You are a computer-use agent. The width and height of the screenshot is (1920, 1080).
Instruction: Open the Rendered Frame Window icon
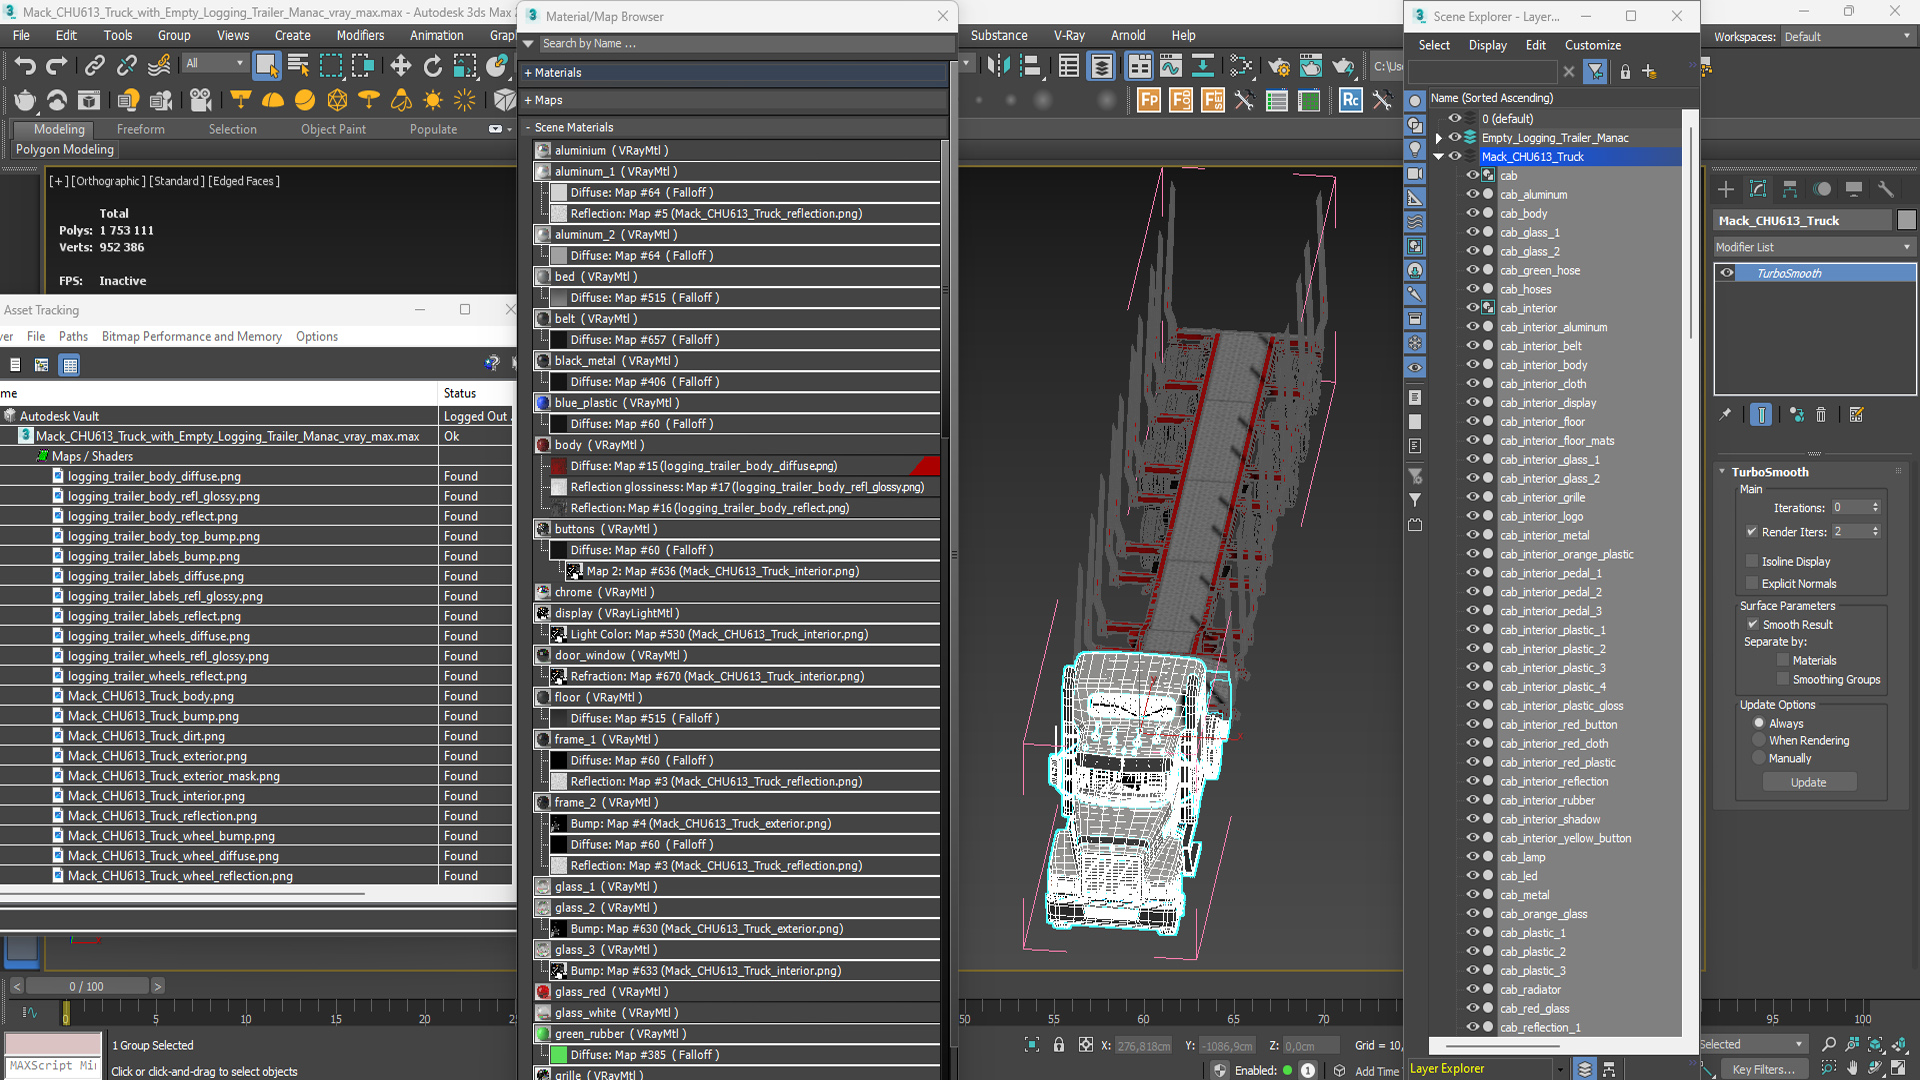coord(1310,66)
